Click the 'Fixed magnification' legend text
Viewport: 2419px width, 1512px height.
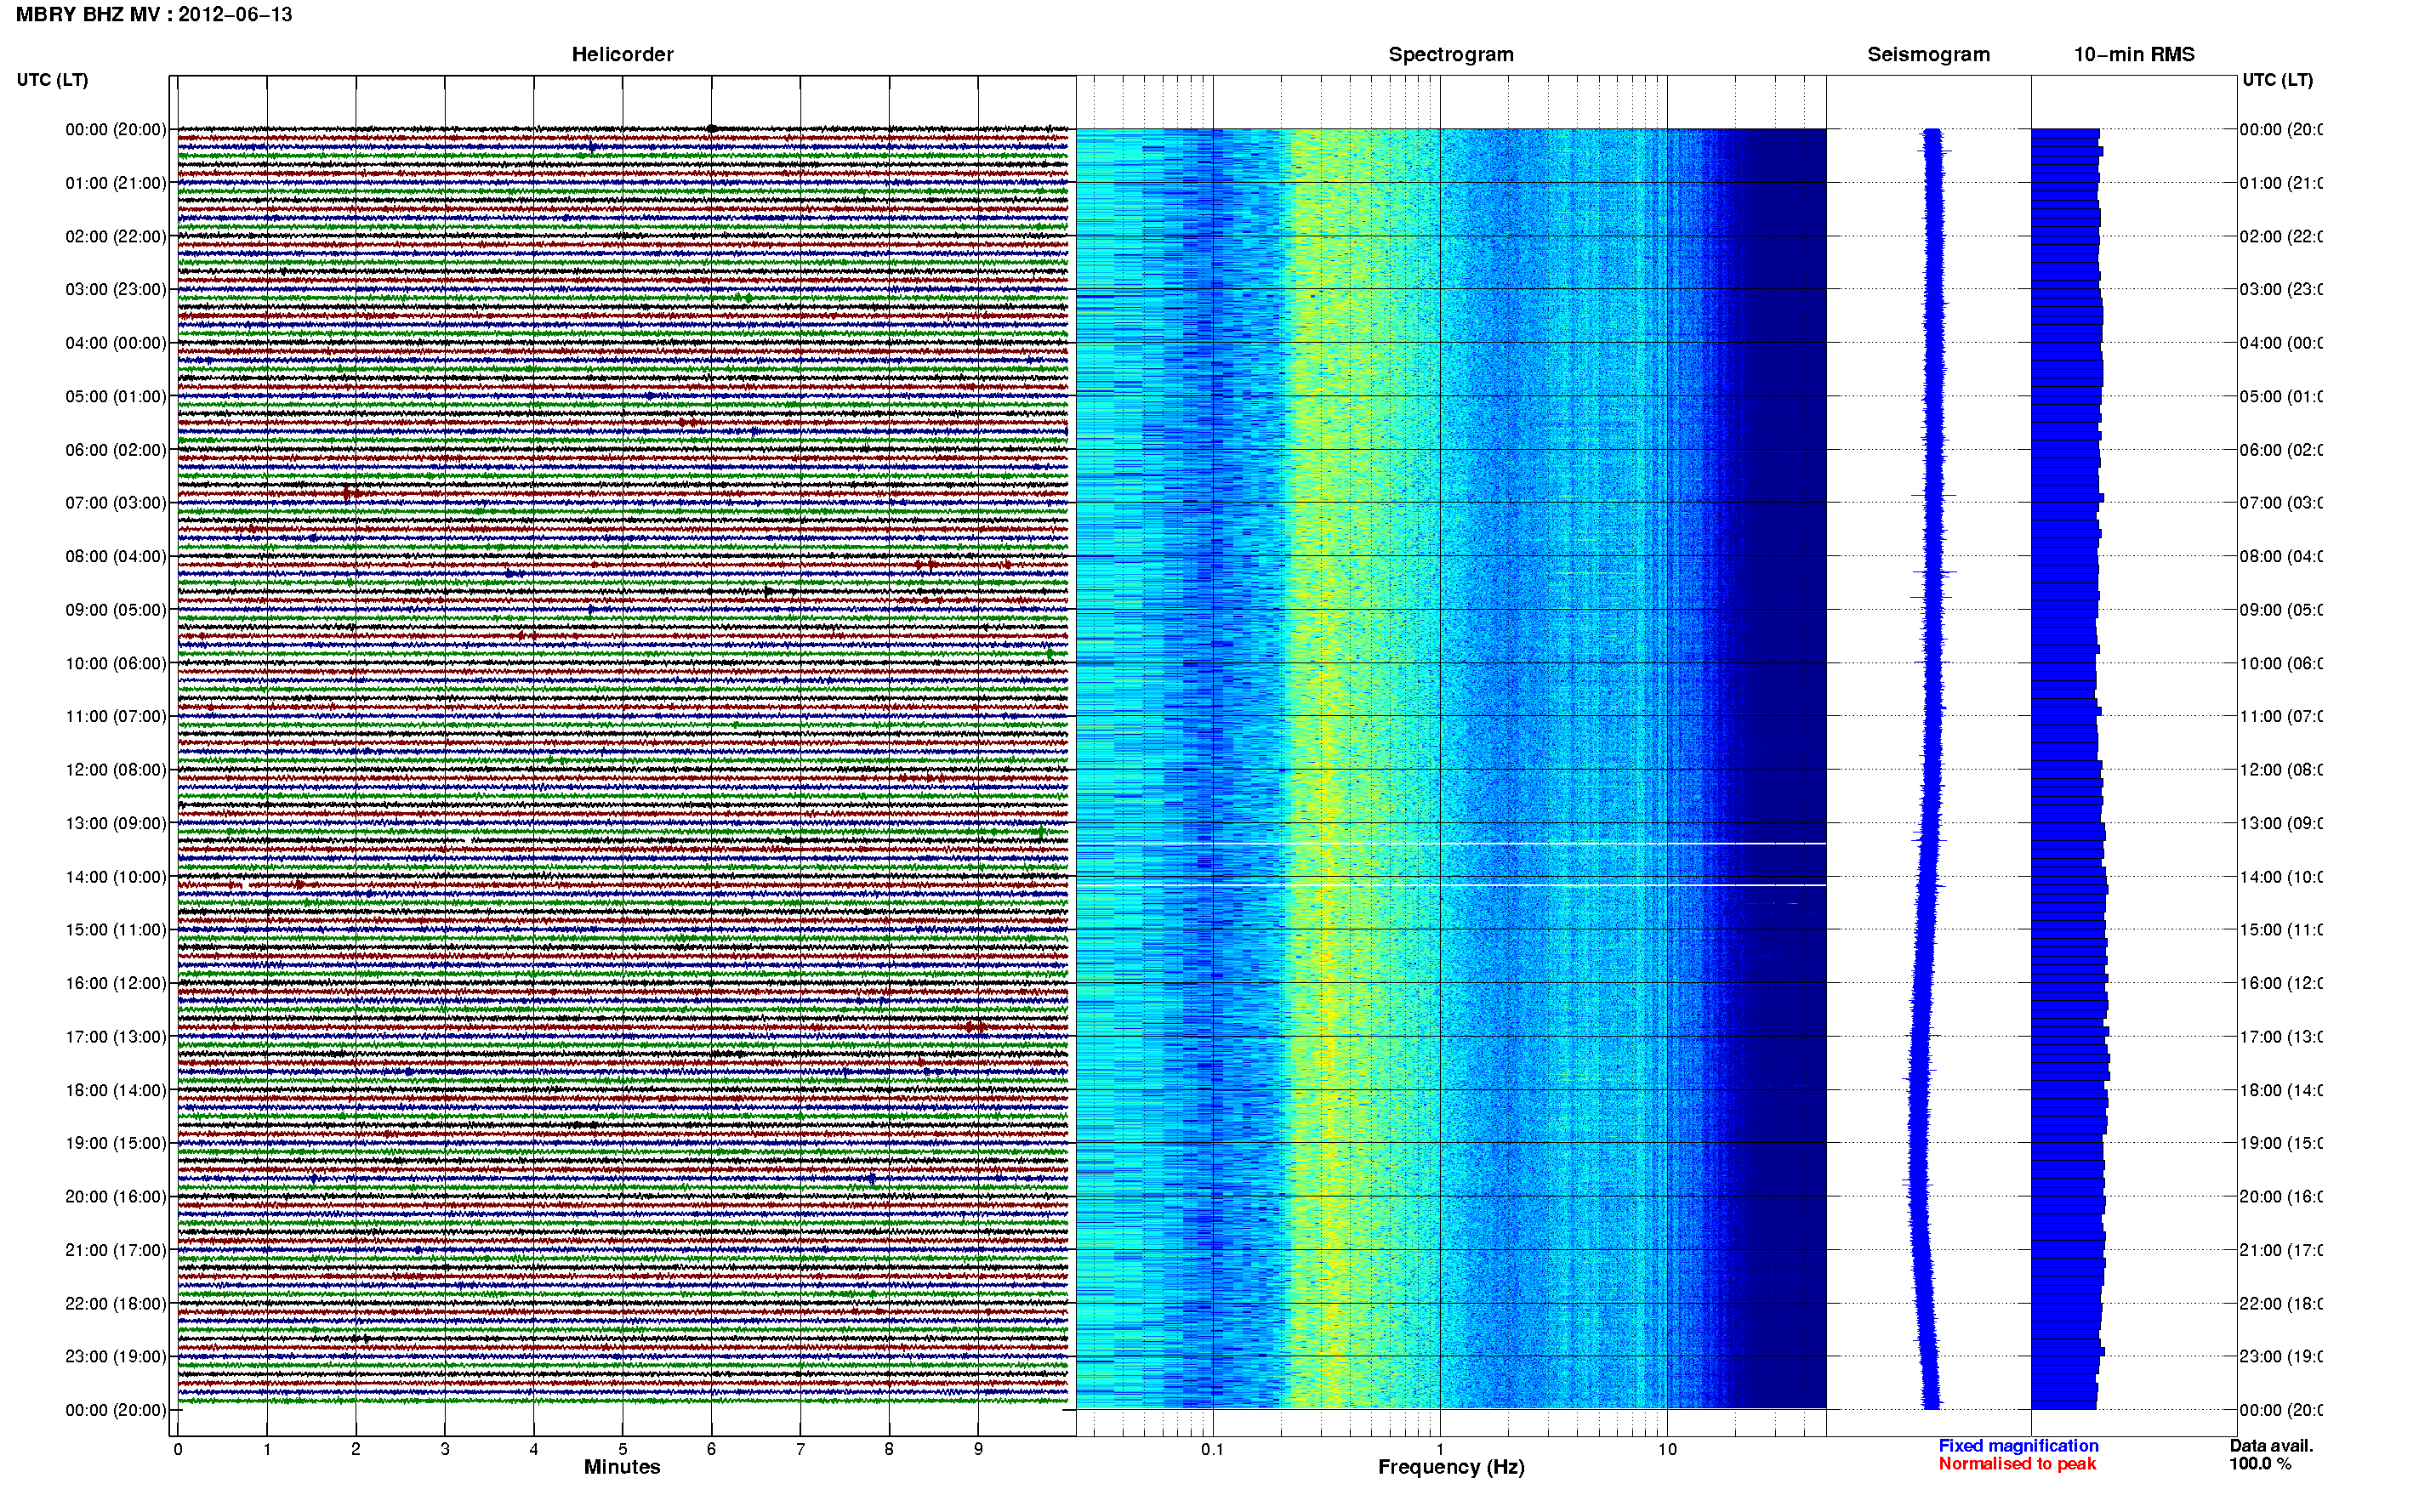(2018, 1446)
